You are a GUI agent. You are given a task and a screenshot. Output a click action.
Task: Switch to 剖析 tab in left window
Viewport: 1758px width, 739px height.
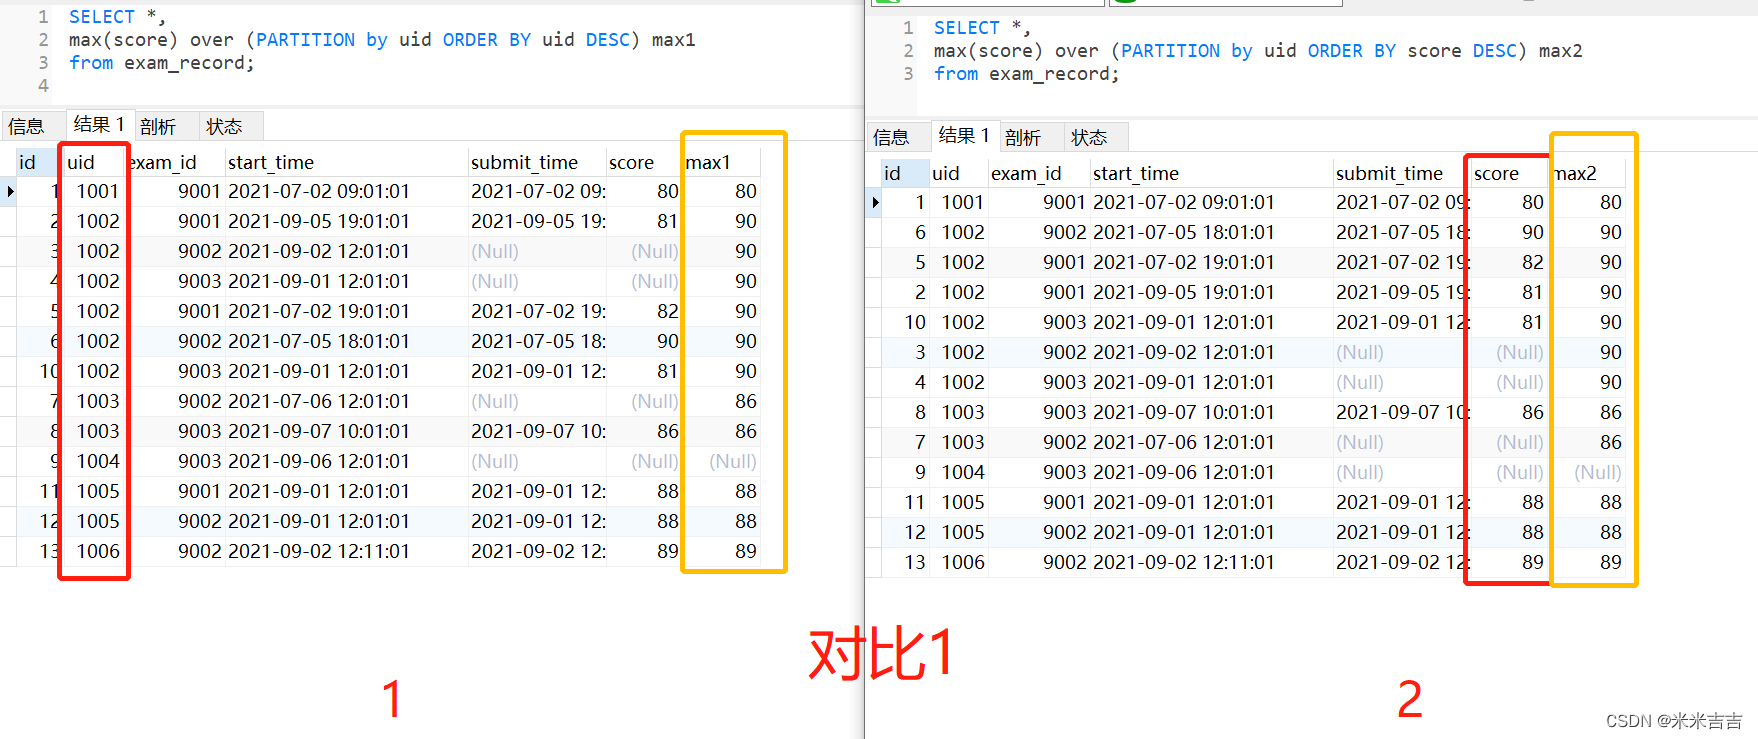tap(158, 126)
